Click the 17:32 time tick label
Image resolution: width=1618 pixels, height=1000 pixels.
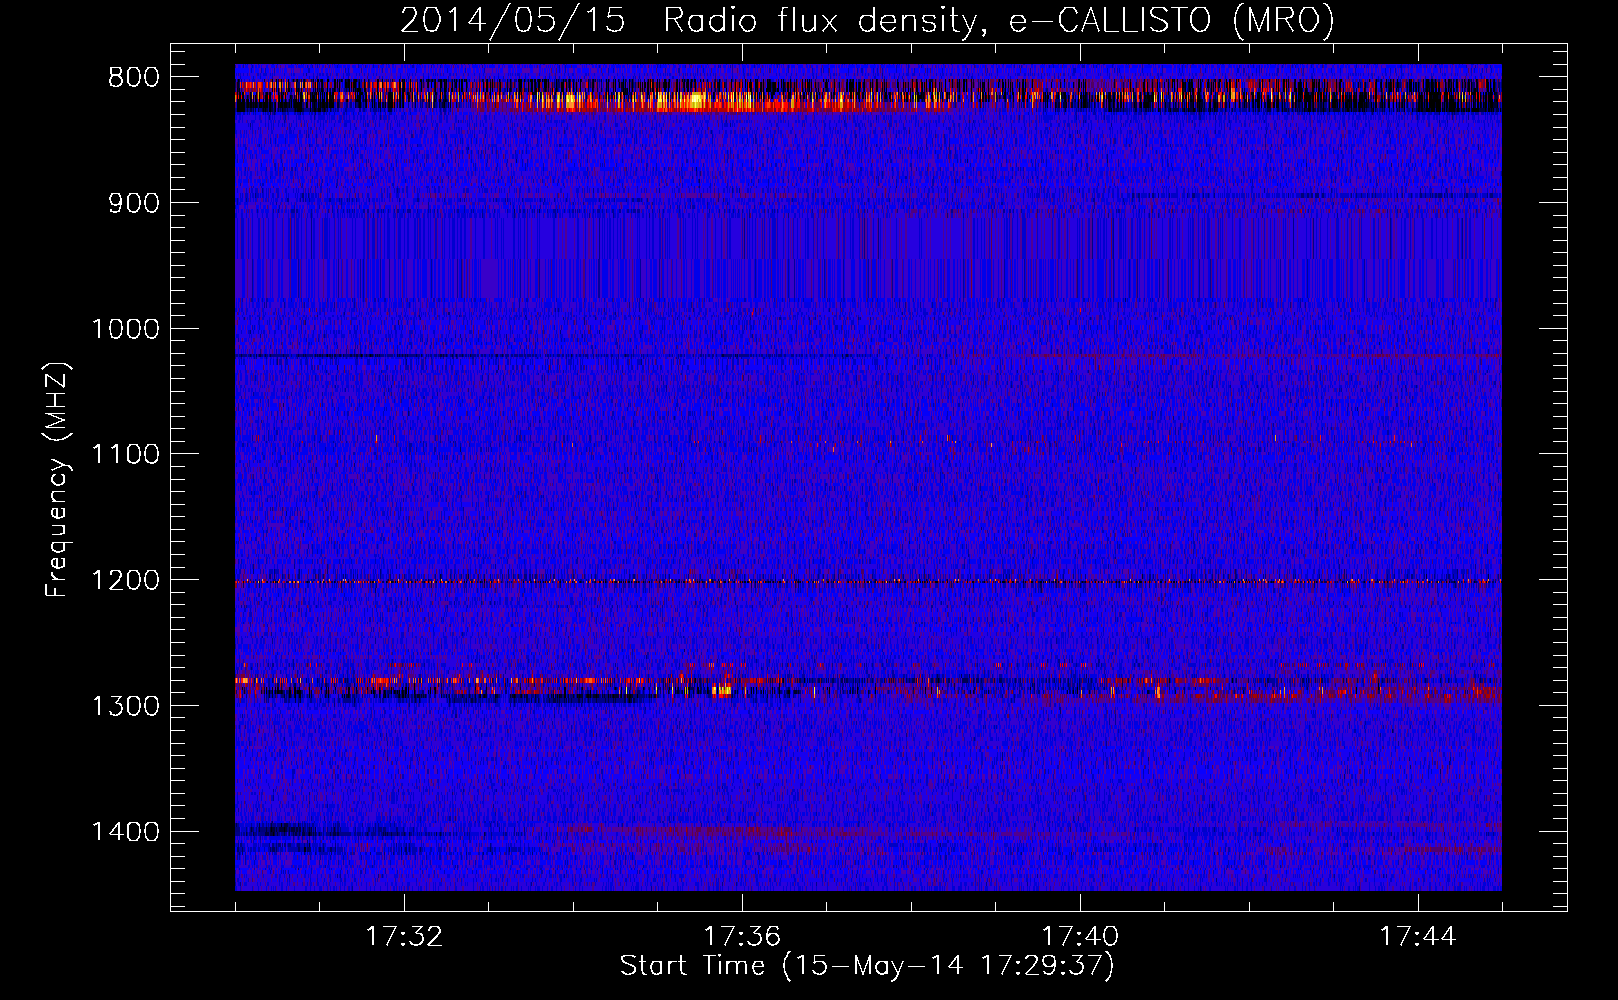click(x=404, y=937)
